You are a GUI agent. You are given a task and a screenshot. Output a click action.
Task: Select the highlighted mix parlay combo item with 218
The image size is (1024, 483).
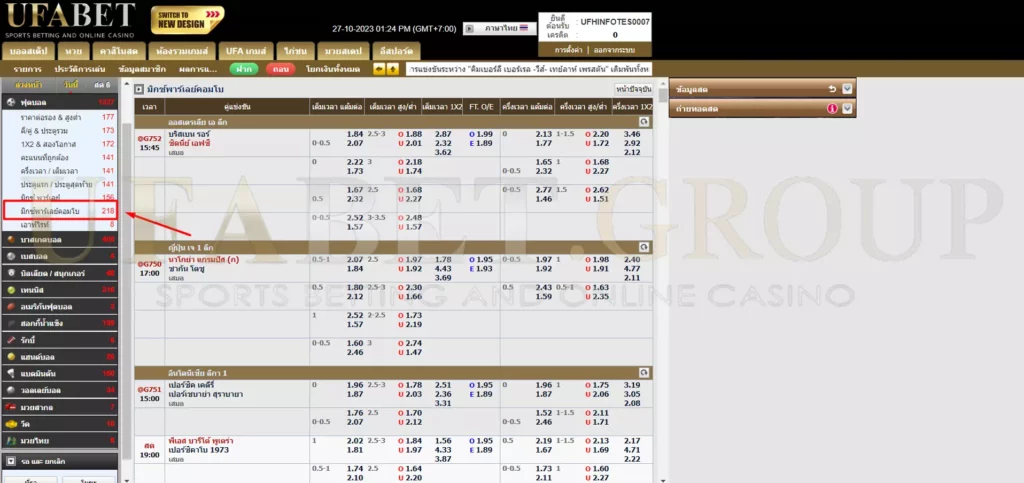60,212
